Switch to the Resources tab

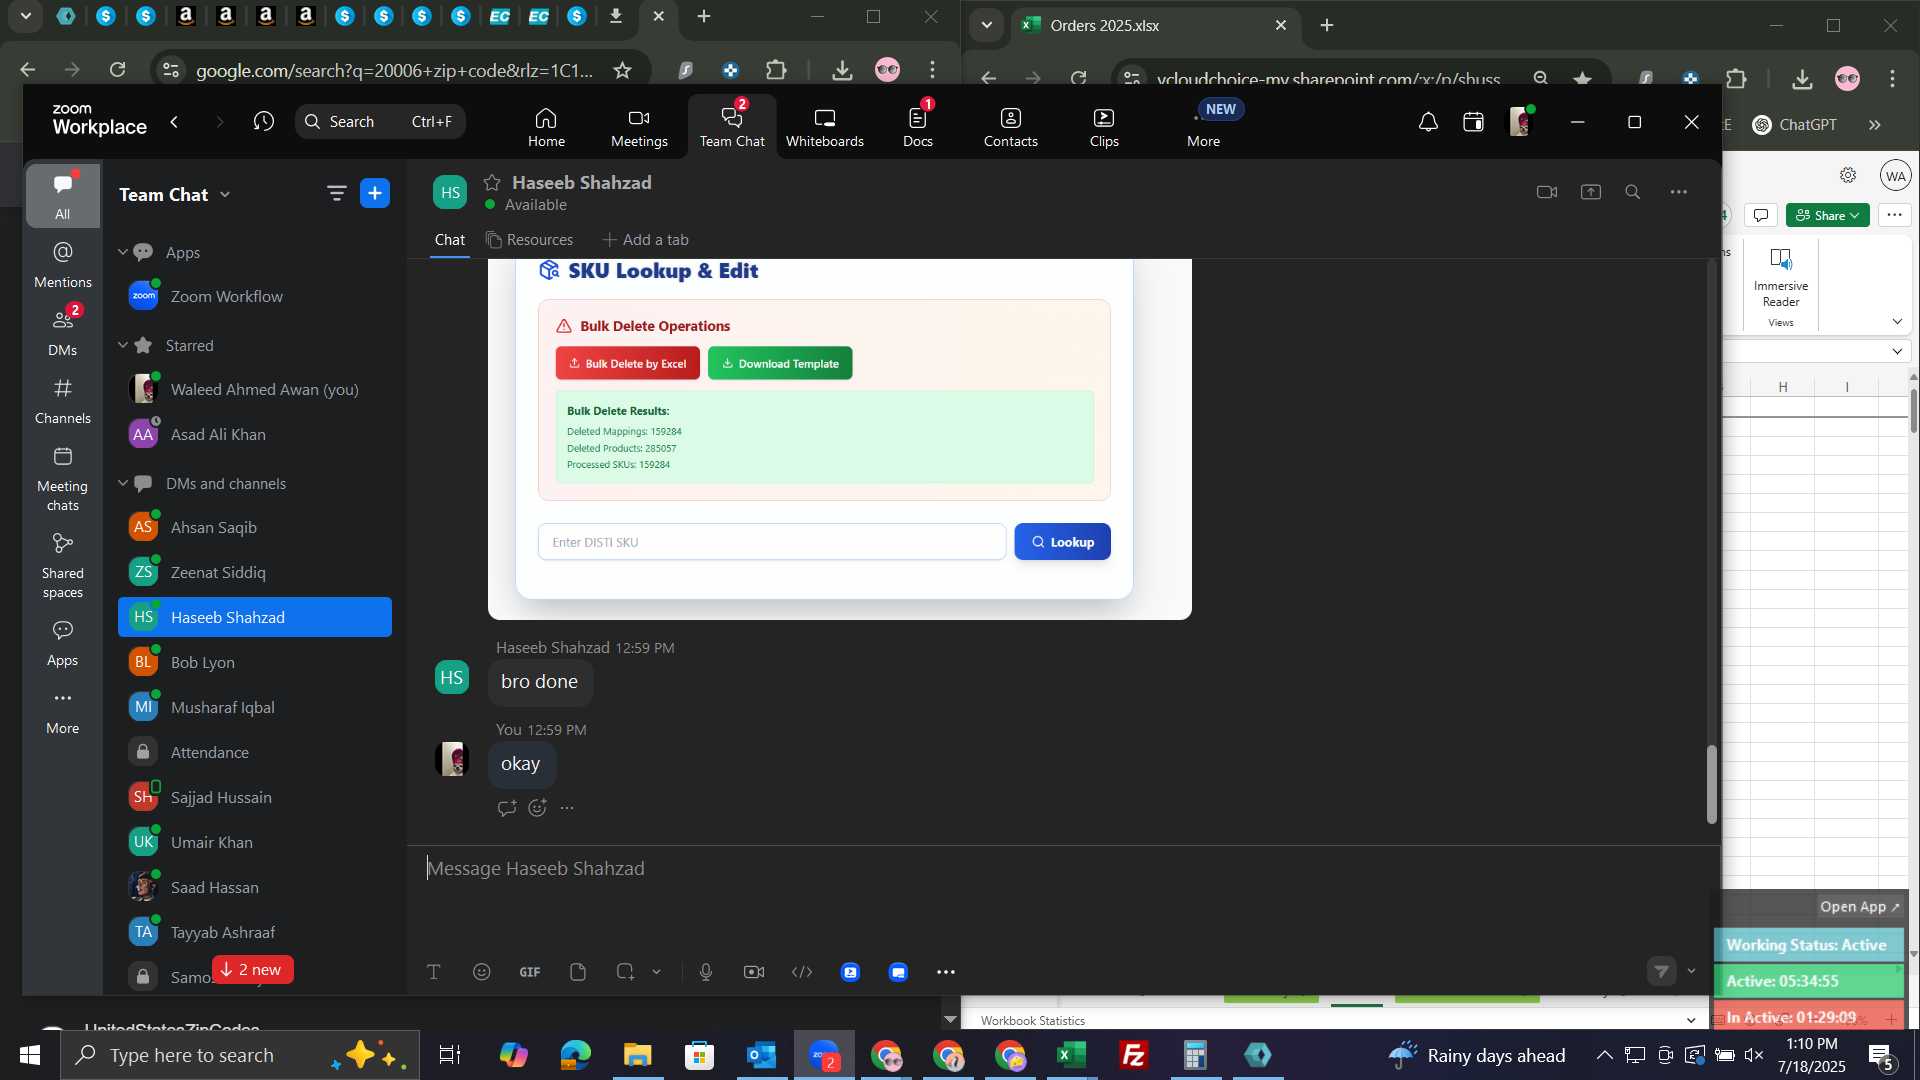(x=530, y=240)
